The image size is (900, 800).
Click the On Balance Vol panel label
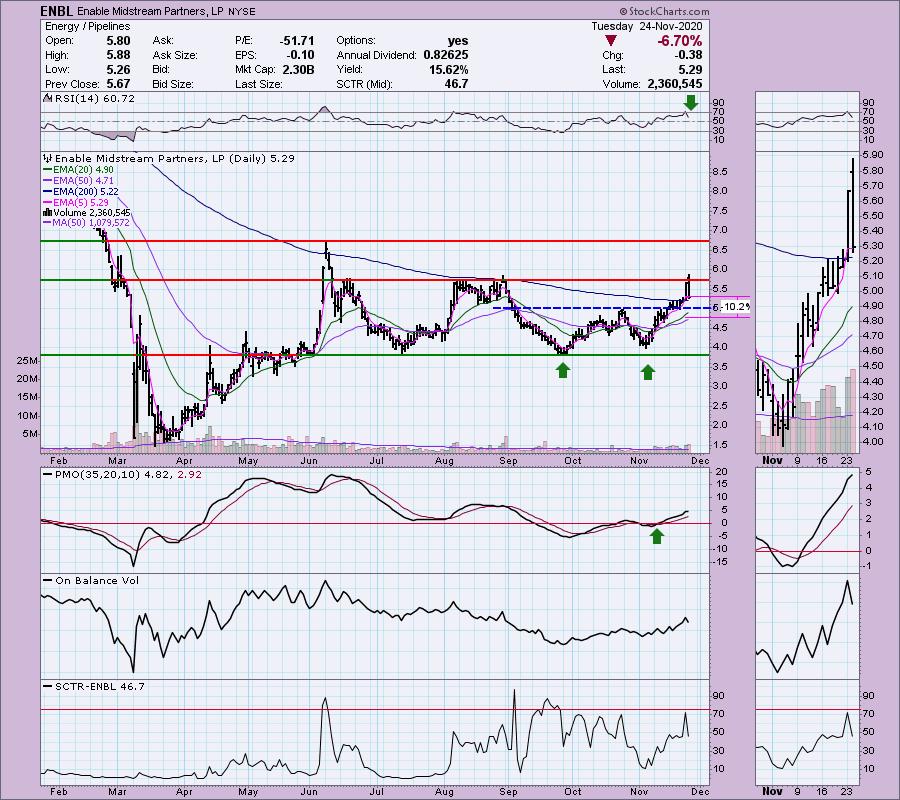coord(97,581)
